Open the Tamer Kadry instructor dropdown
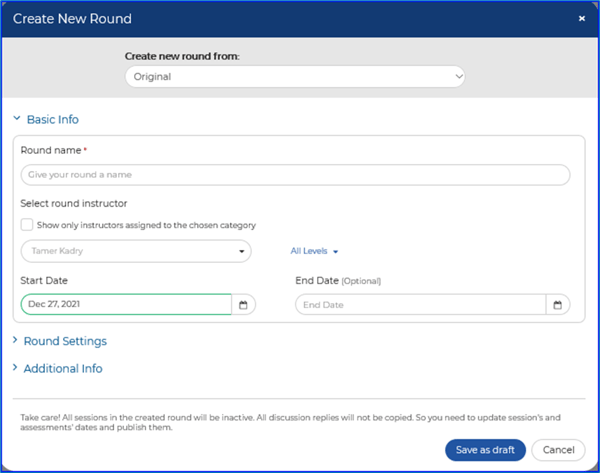This screenshot has height=473, width=600. (136, 251)
